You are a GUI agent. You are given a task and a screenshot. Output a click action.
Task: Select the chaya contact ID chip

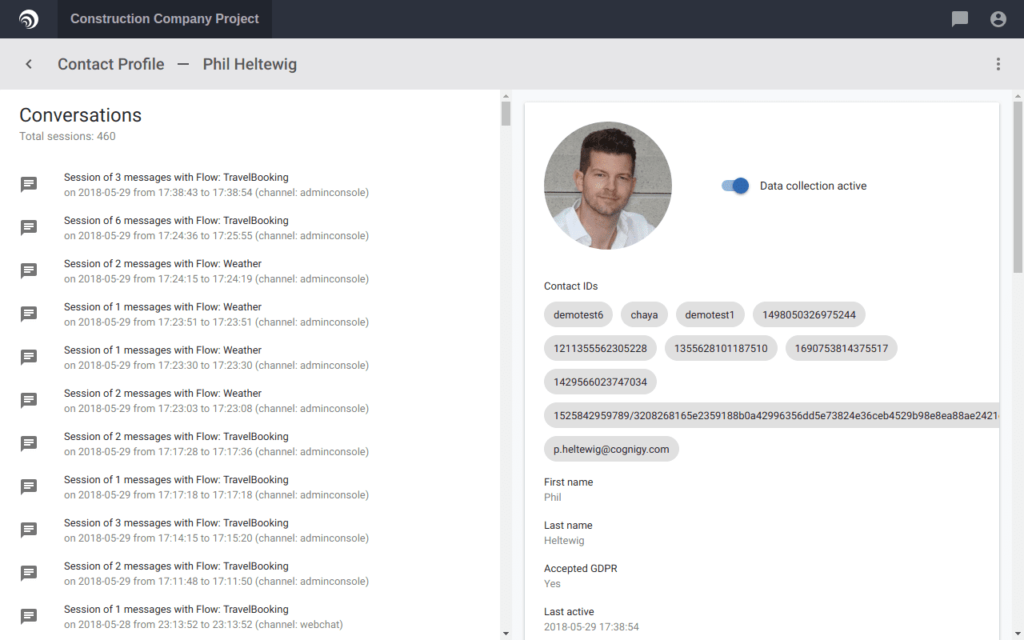[644, 315]
